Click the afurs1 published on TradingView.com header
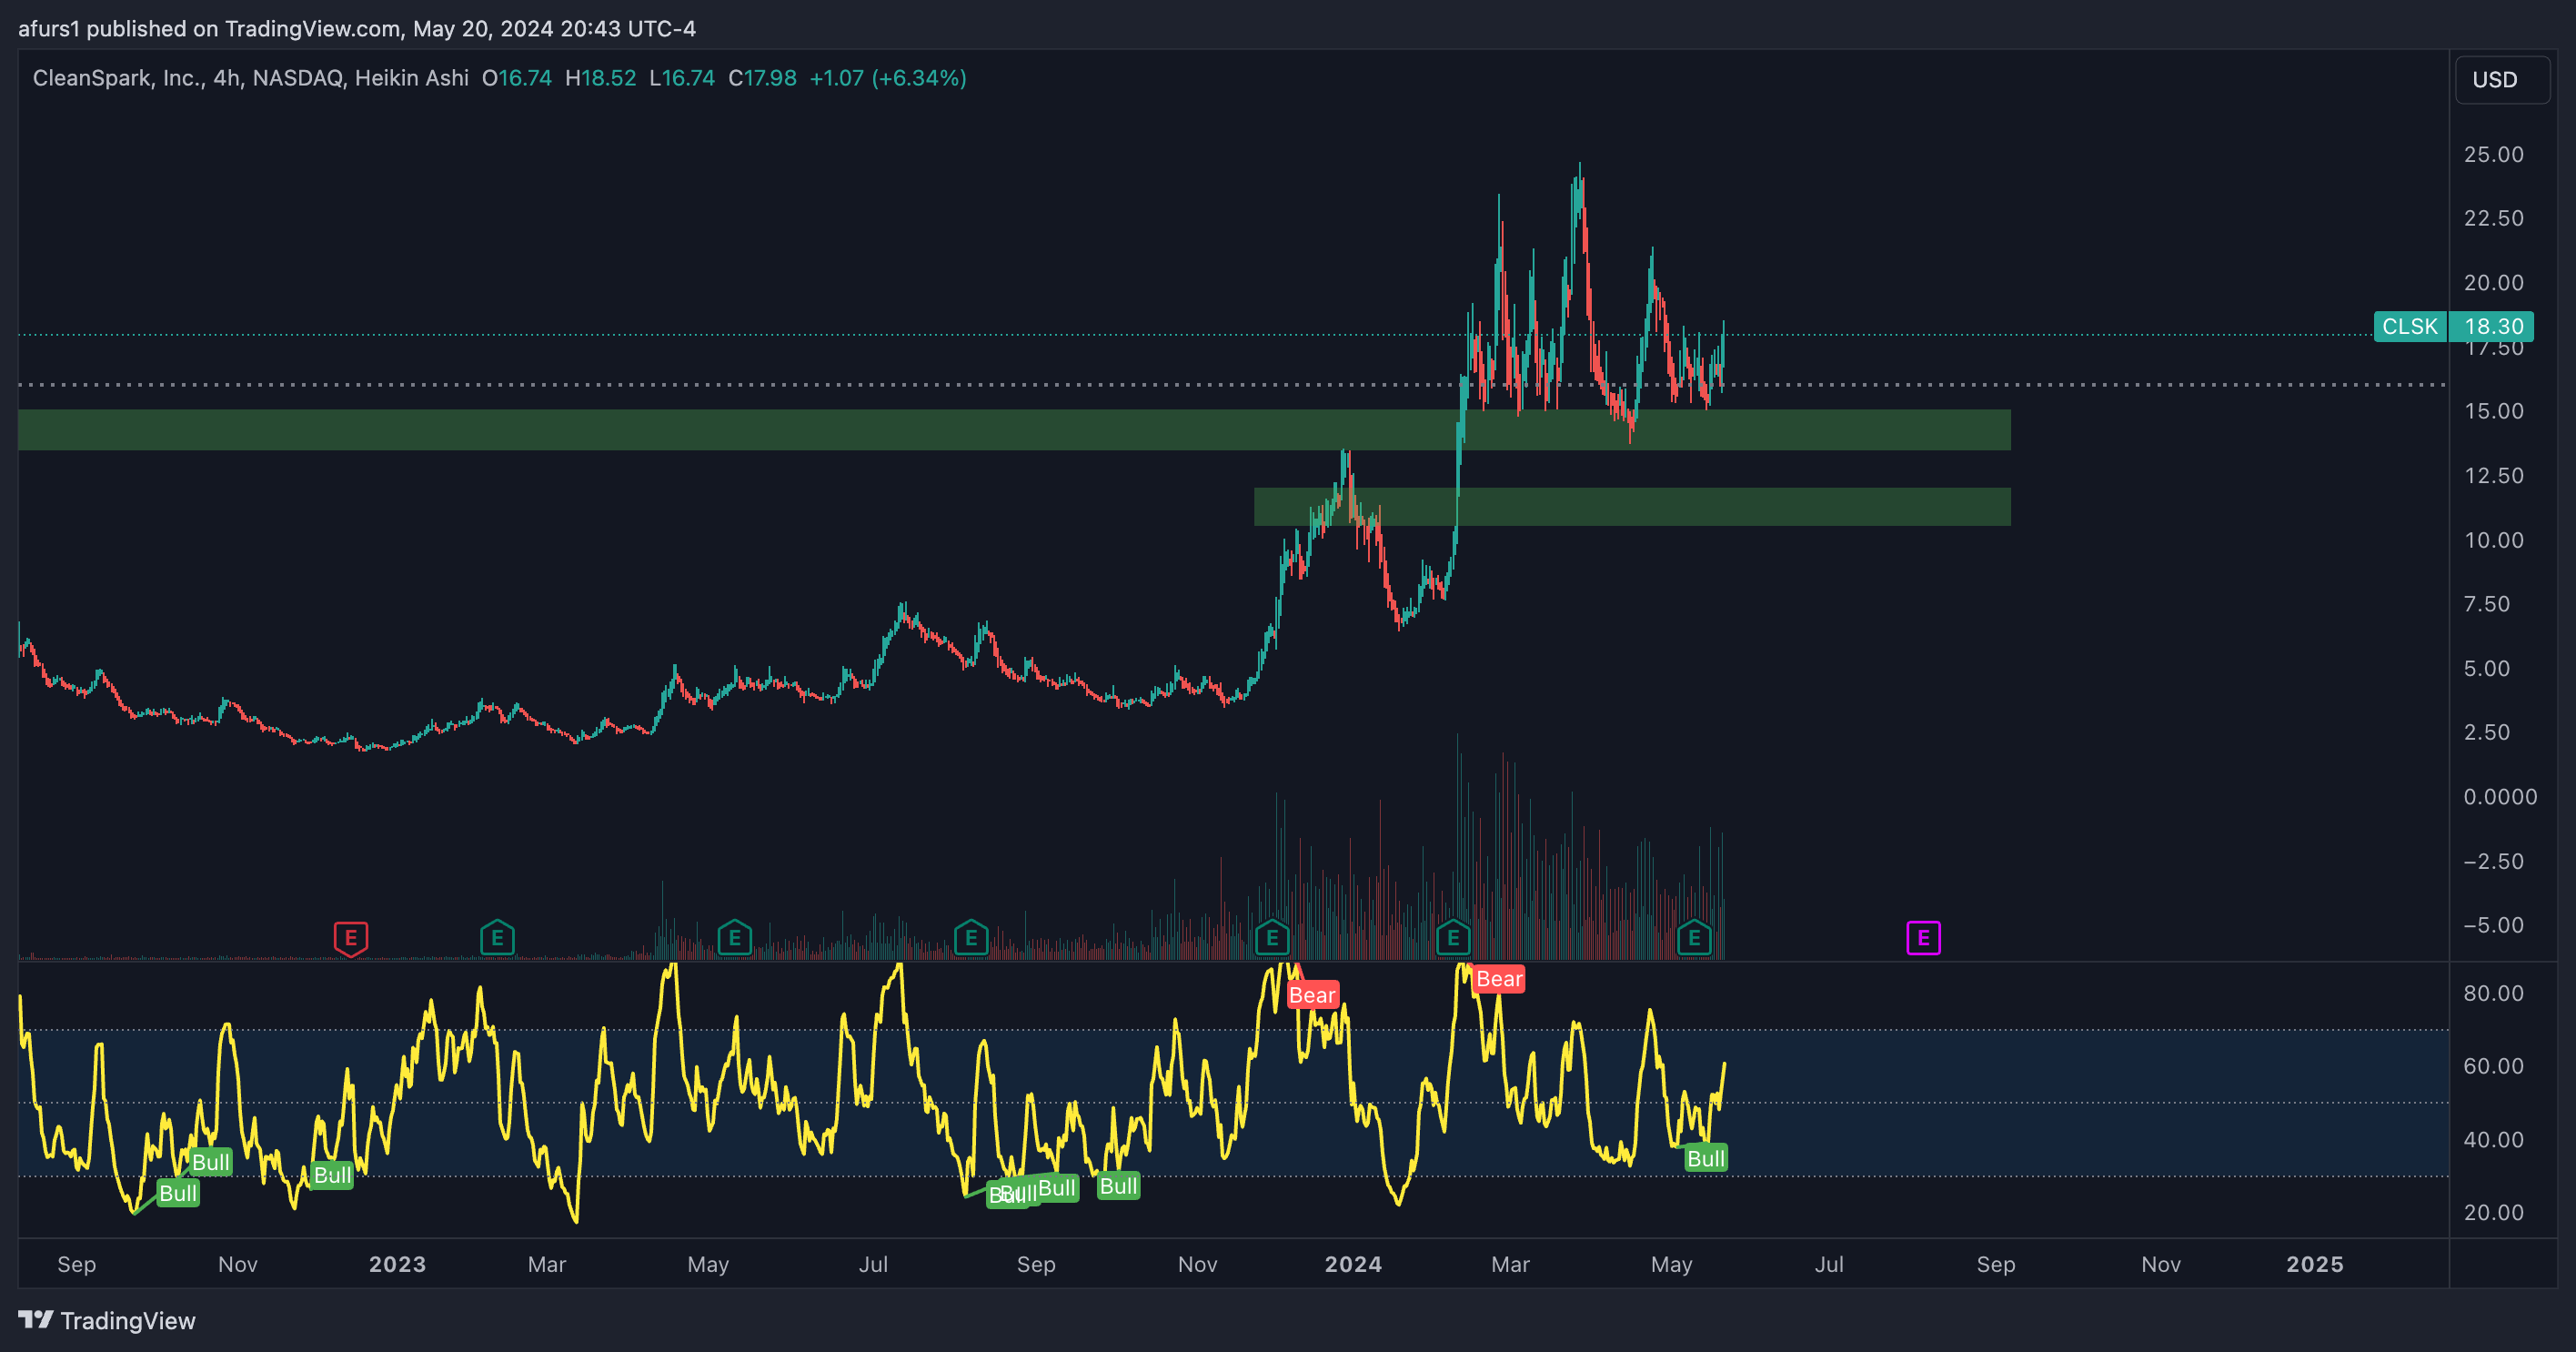2576x1352 pixels. pos(357,28)
